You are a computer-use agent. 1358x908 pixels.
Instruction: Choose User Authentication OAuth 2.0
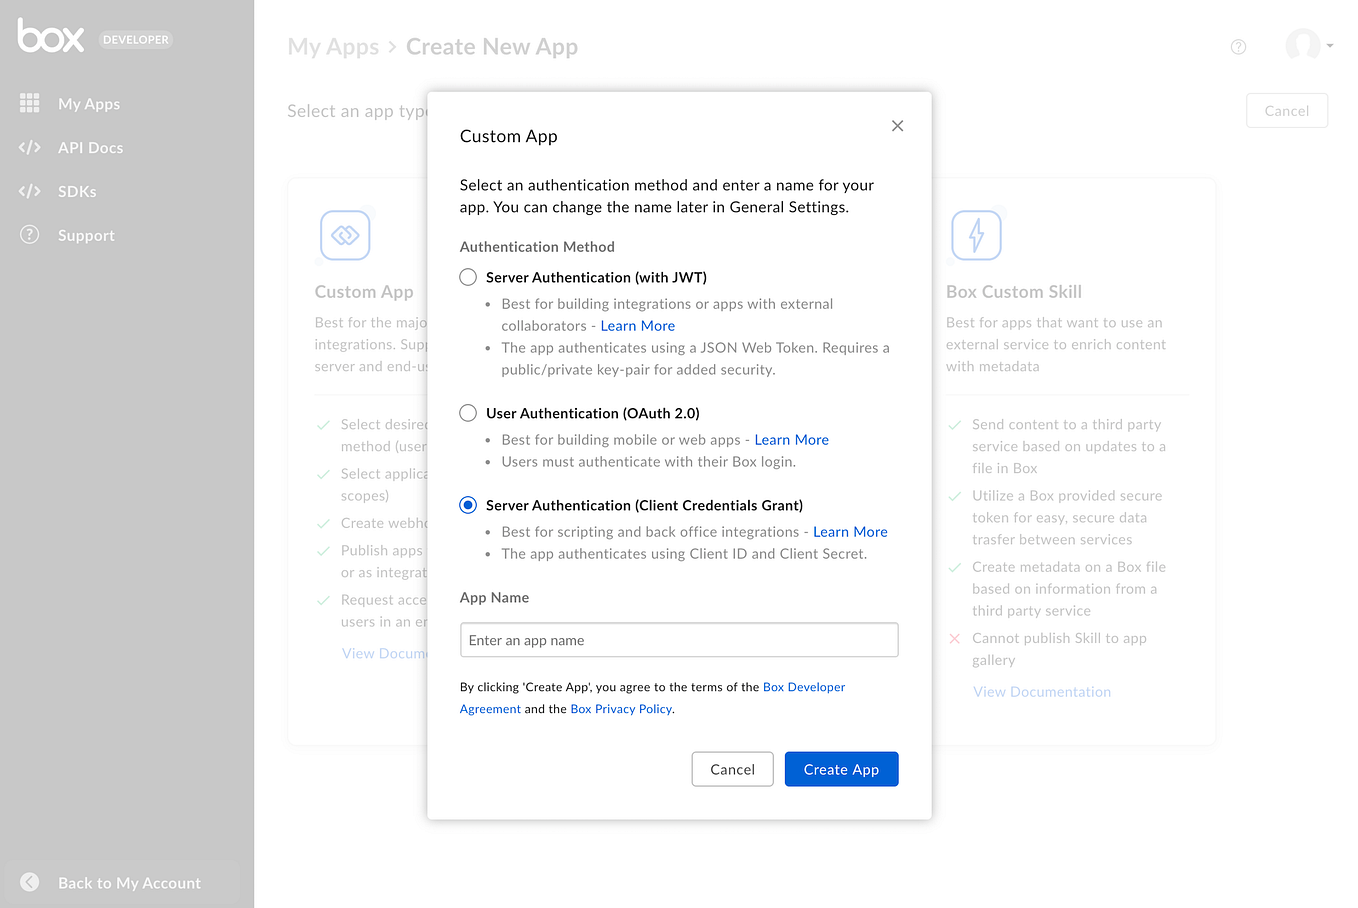click(x=467, y=412)
